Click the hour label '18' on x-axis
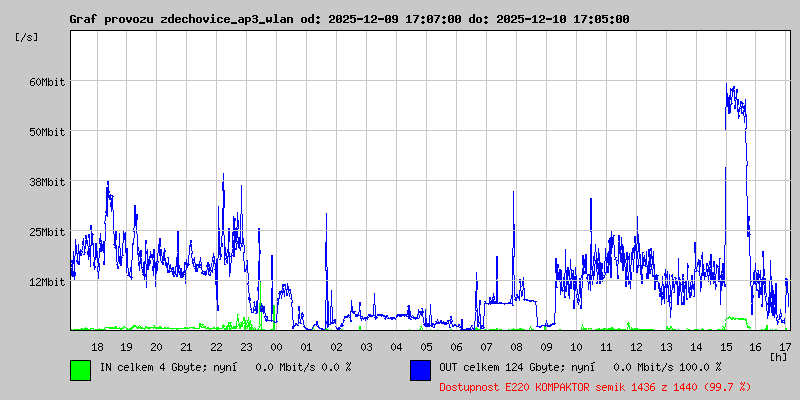 coord(97,347)
